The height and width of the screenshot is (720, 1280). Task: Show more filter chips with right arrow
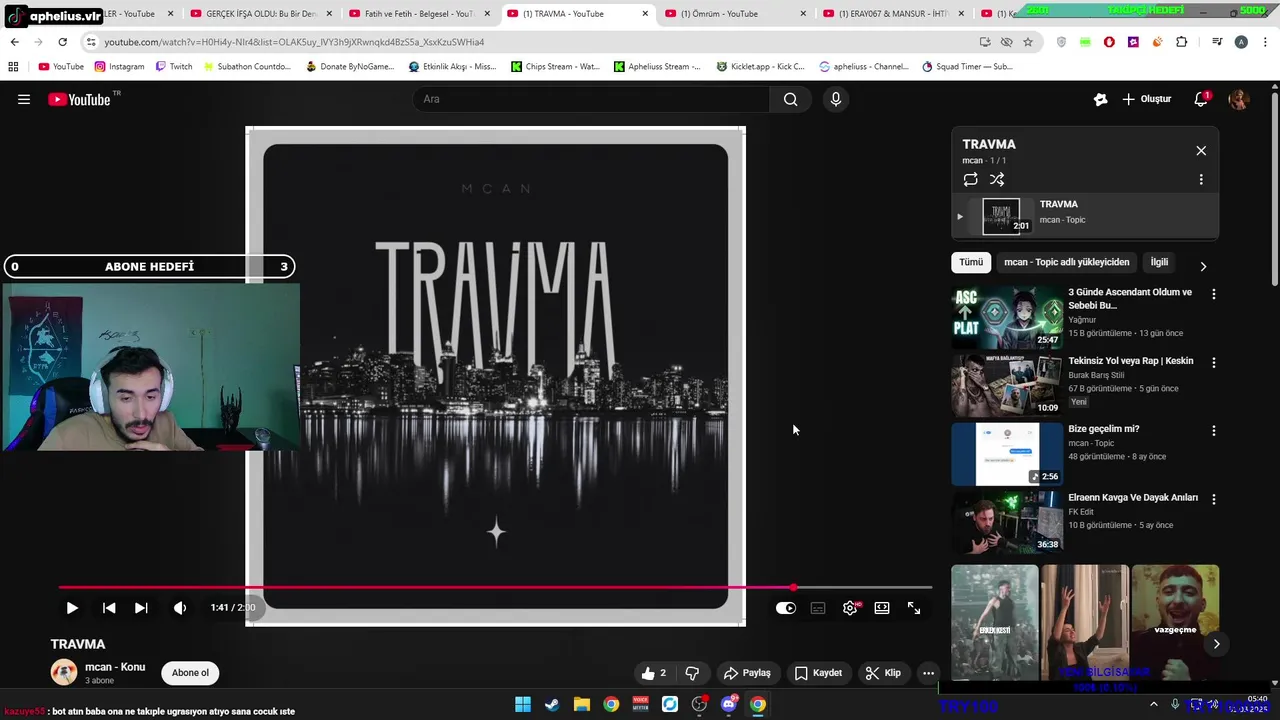(1203, 266)
